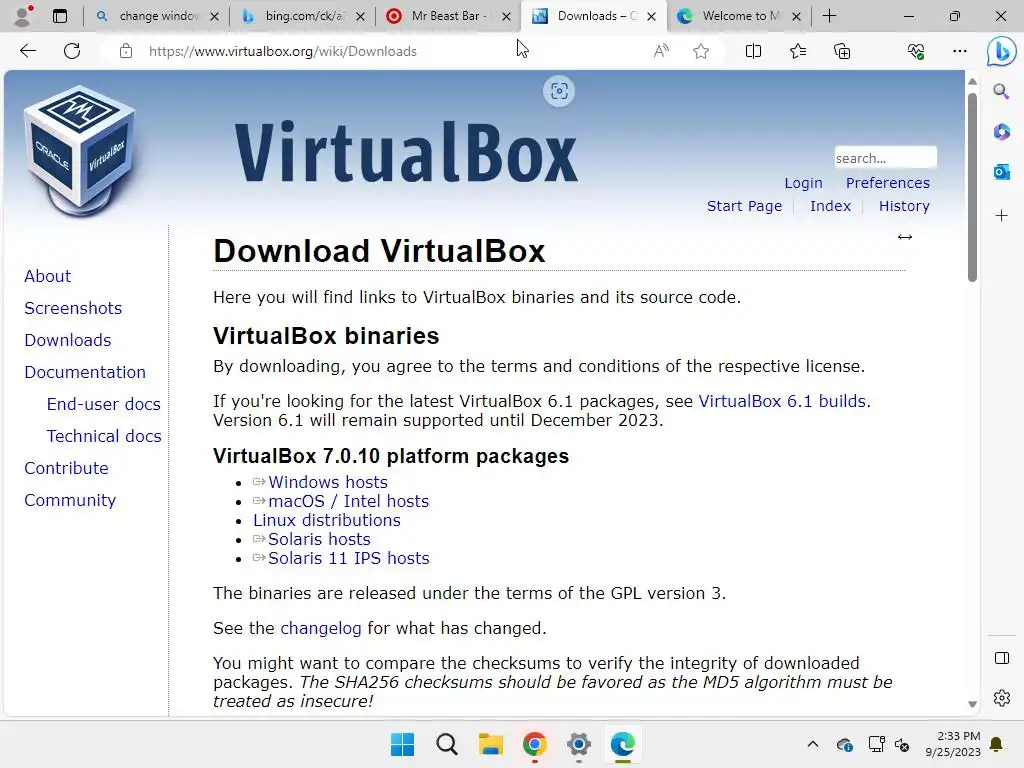This screenshot has height=768, width=1024.
Task: Show hidden tray icons chevron
Action: coord(812,744)
